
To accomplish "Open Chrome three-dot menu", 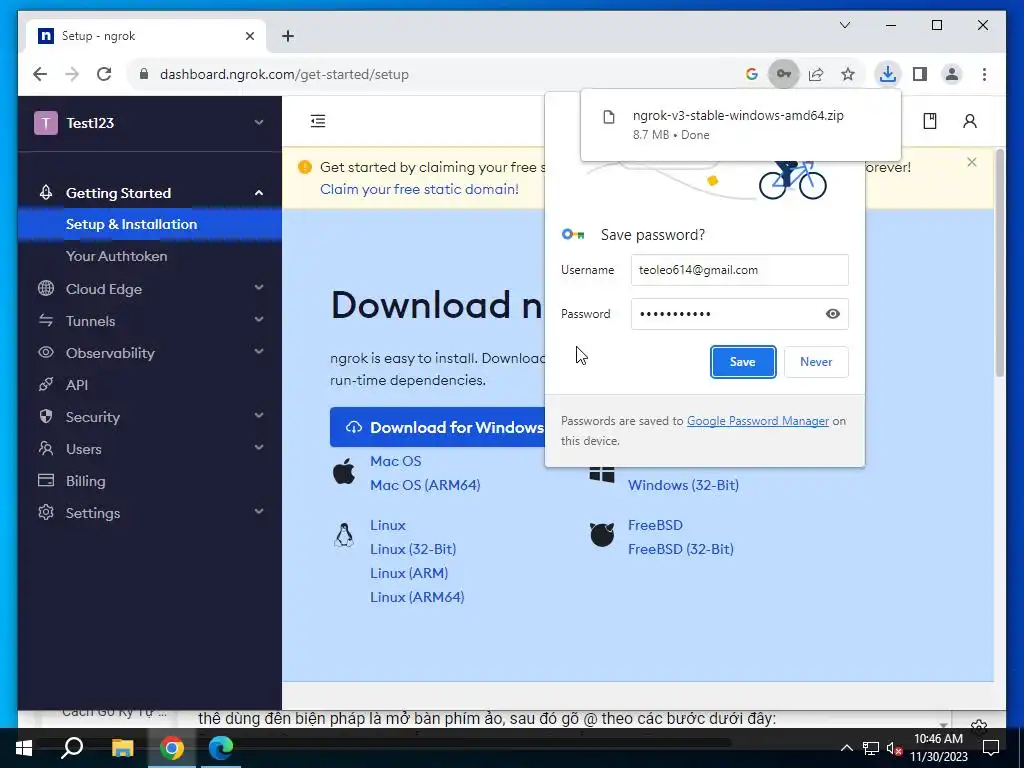I will tap(984, 74).
